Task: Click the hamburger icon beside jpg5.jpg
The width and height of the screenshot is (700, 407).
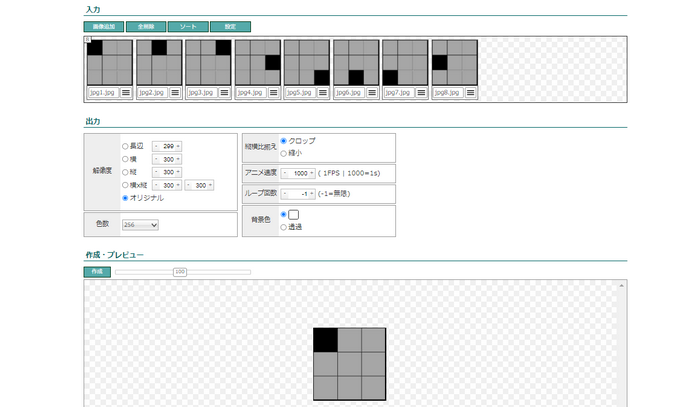Action: [x=323, y=92]
